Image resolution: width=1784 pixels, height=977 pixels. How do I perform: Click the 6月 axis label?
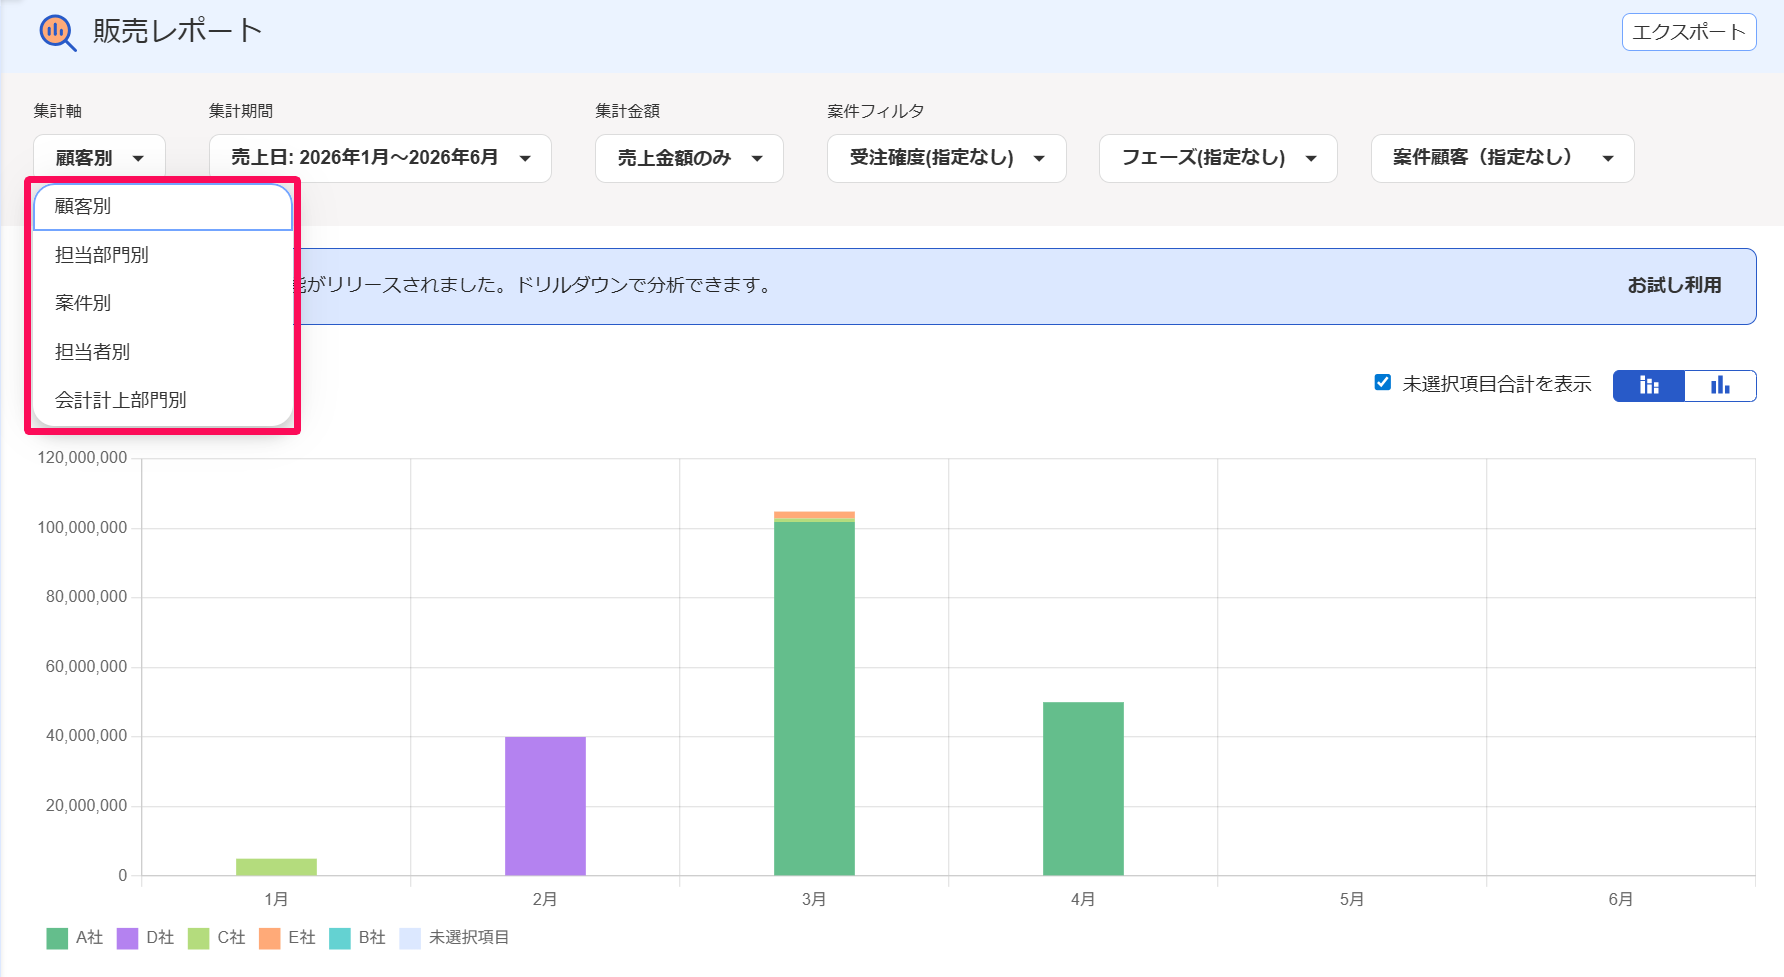point(1621,899)
